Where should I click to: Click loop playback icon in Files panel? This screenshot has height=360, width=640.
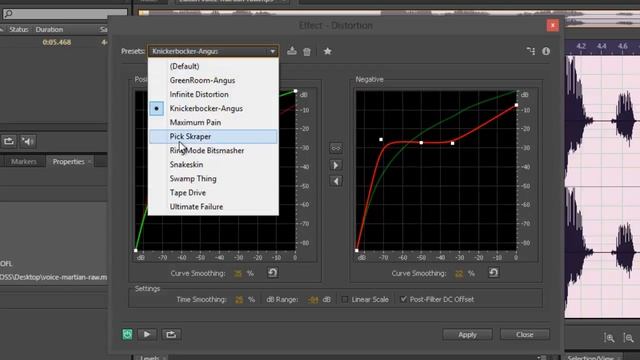(9, 141)
